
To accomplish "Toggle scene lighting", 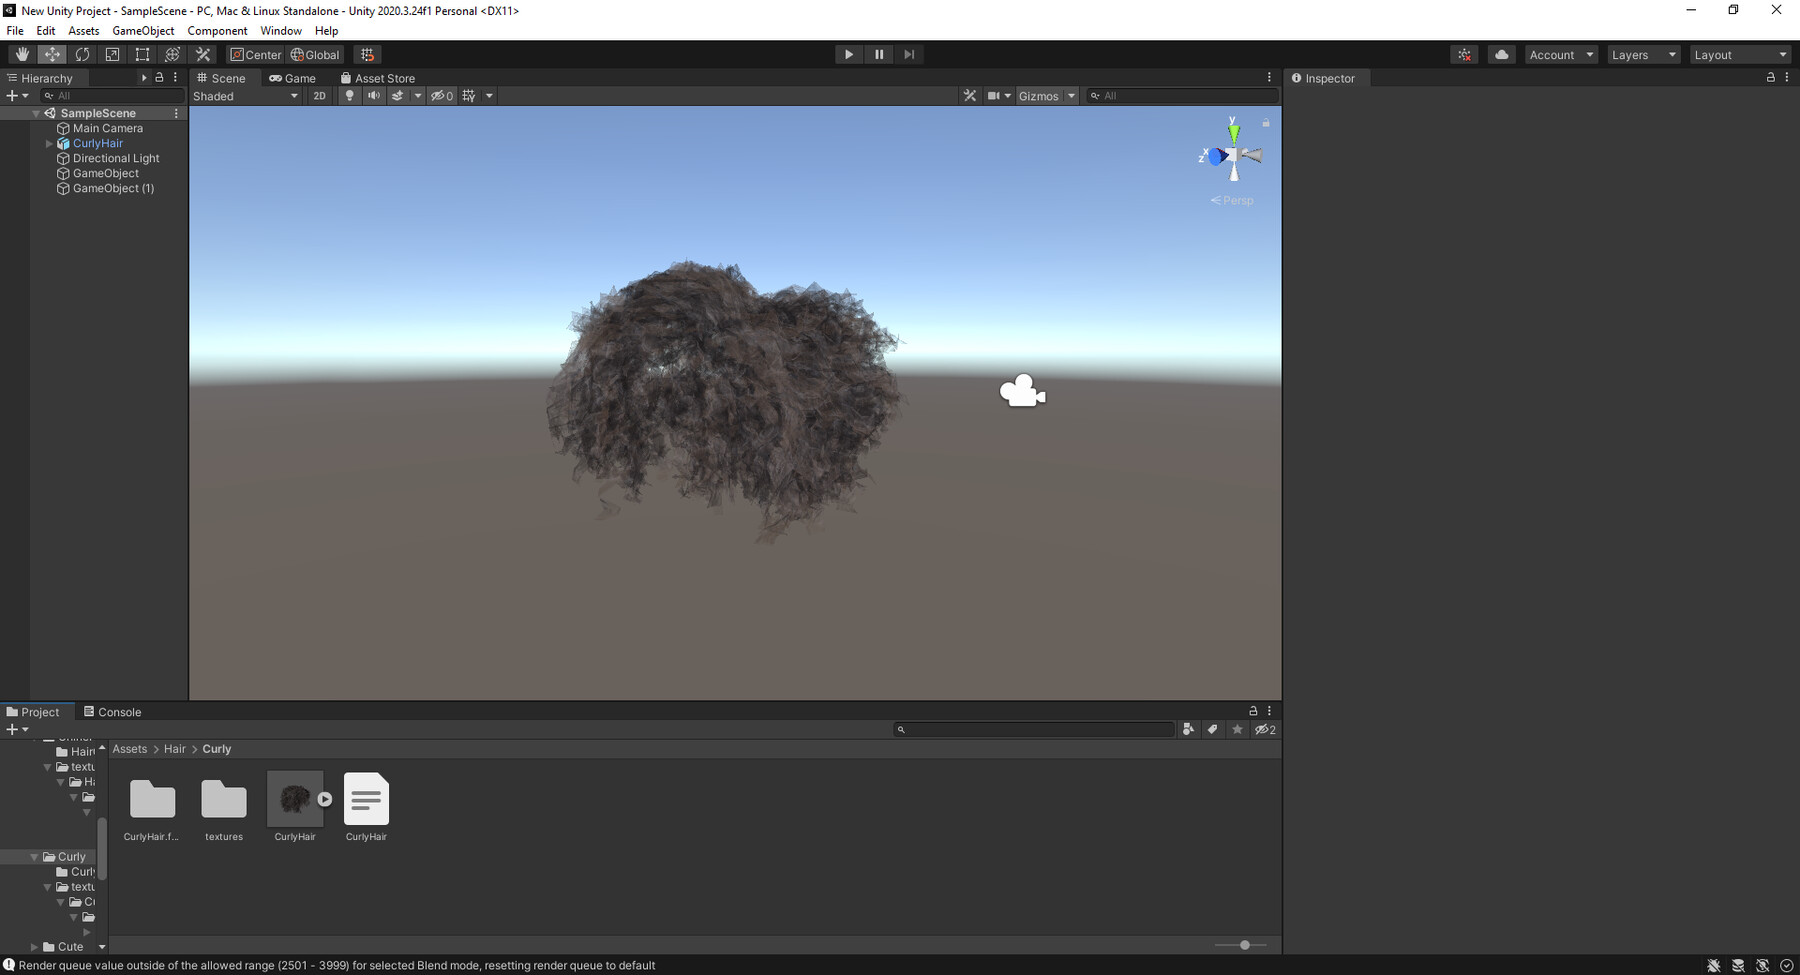I will pos(349,96).
